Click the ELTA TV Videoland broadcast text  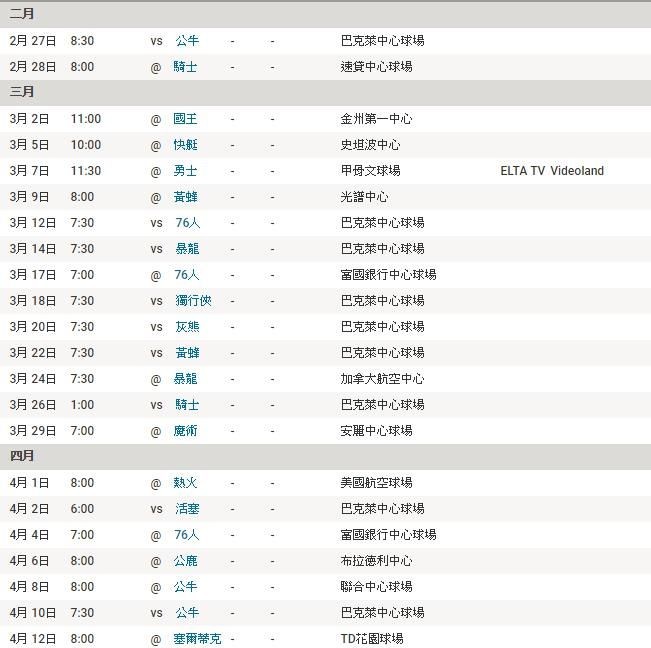click(x=552, y=171)
